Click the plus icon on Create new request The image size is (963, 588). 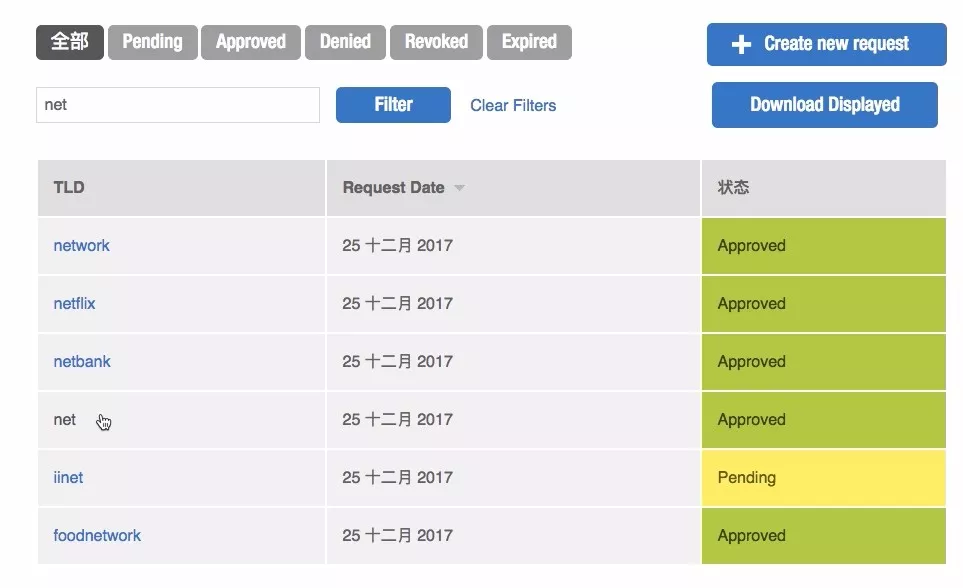(741, 45)
